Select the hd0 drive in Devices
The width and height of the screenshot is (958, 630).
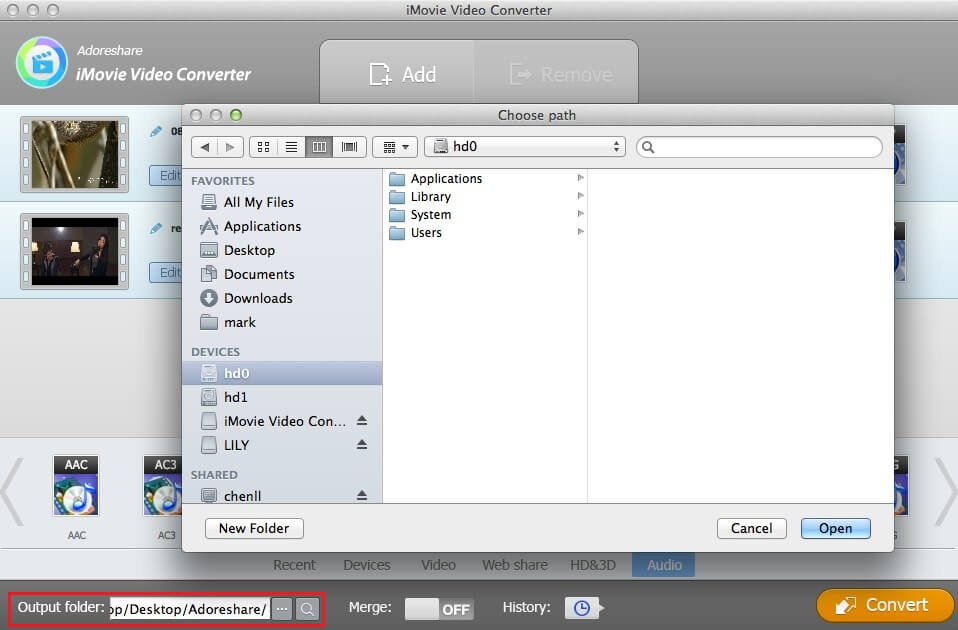coord(282,373)
